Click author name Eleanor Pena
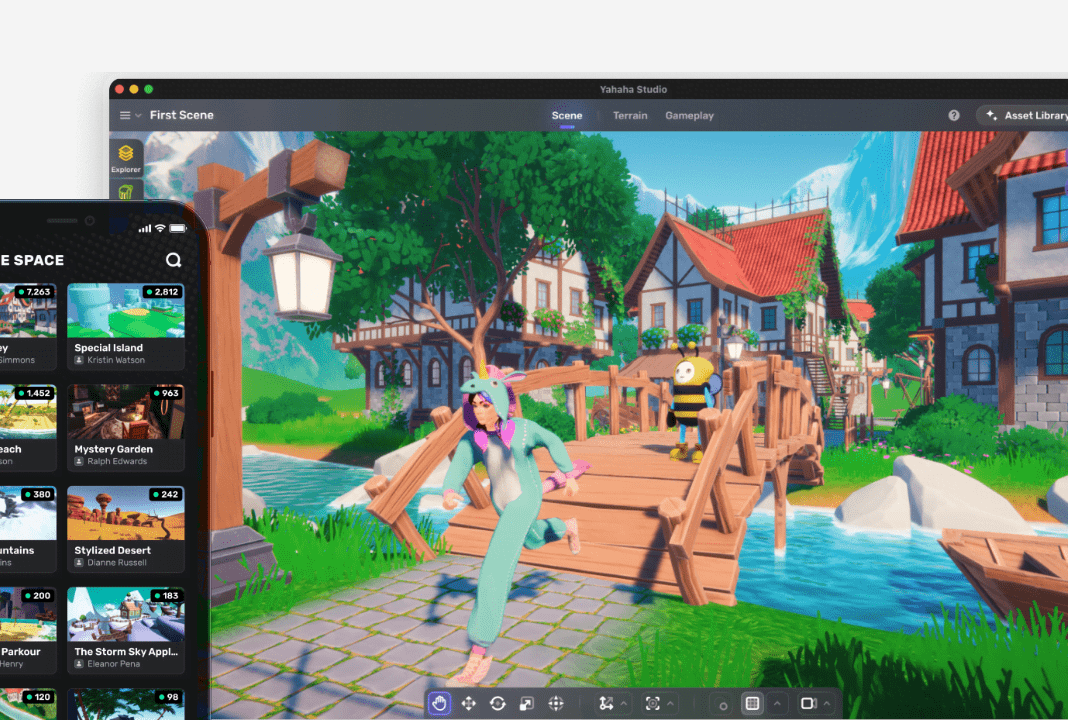This screenshot has height=720, width=1068. [113, 663]
